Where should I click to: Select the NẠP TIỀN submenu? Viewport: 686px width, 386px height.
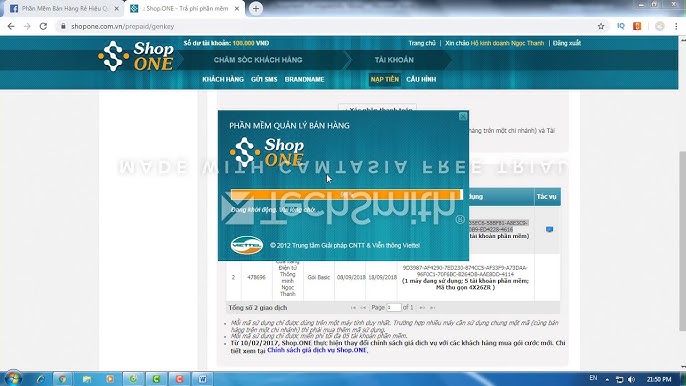[385, 79]
